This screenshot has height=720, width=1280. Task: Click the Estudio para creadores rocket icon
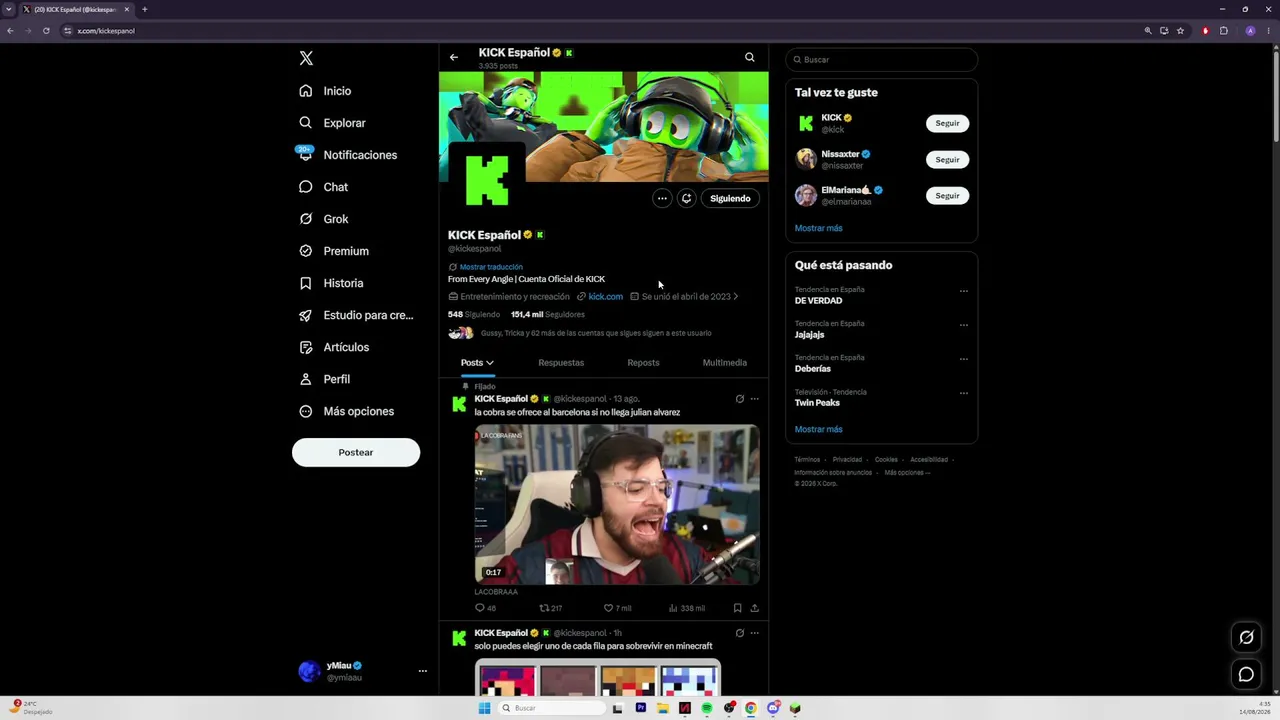click(x=306, y=315)
